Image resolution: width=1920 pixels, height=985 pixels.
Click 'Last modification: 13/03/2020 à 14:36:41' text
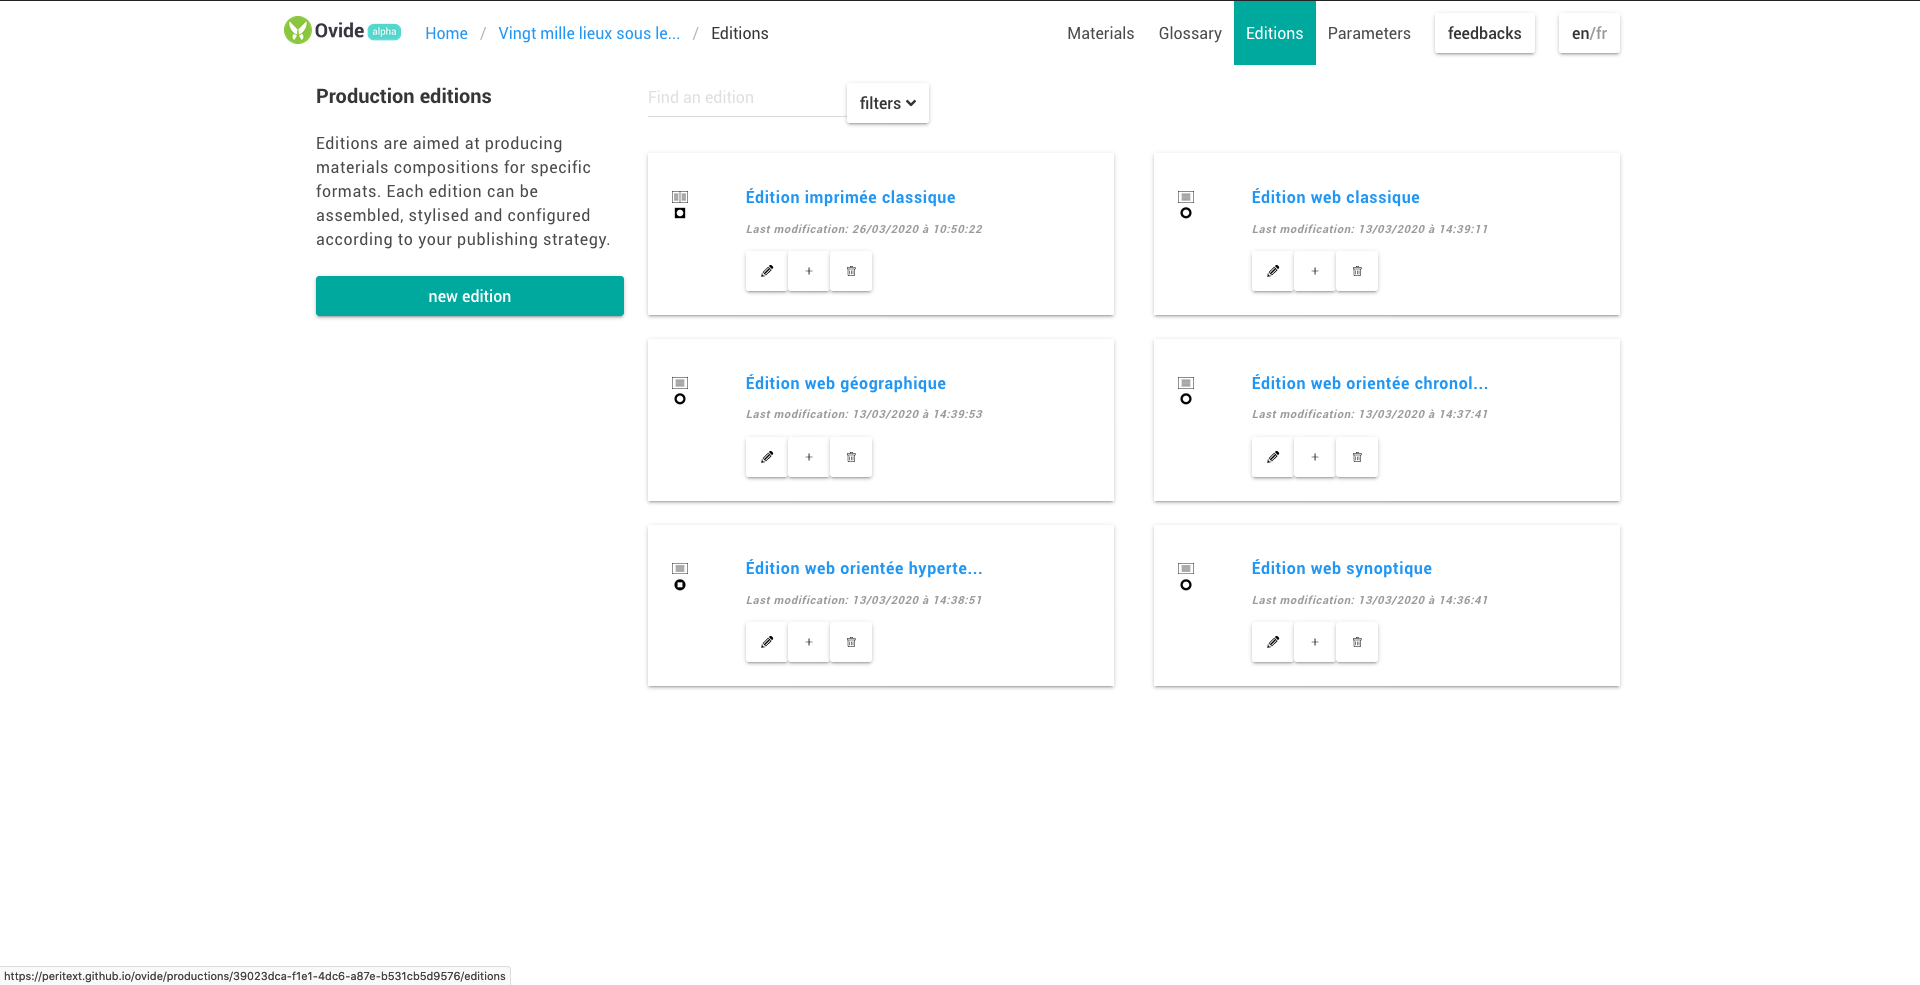point(1370,600)
